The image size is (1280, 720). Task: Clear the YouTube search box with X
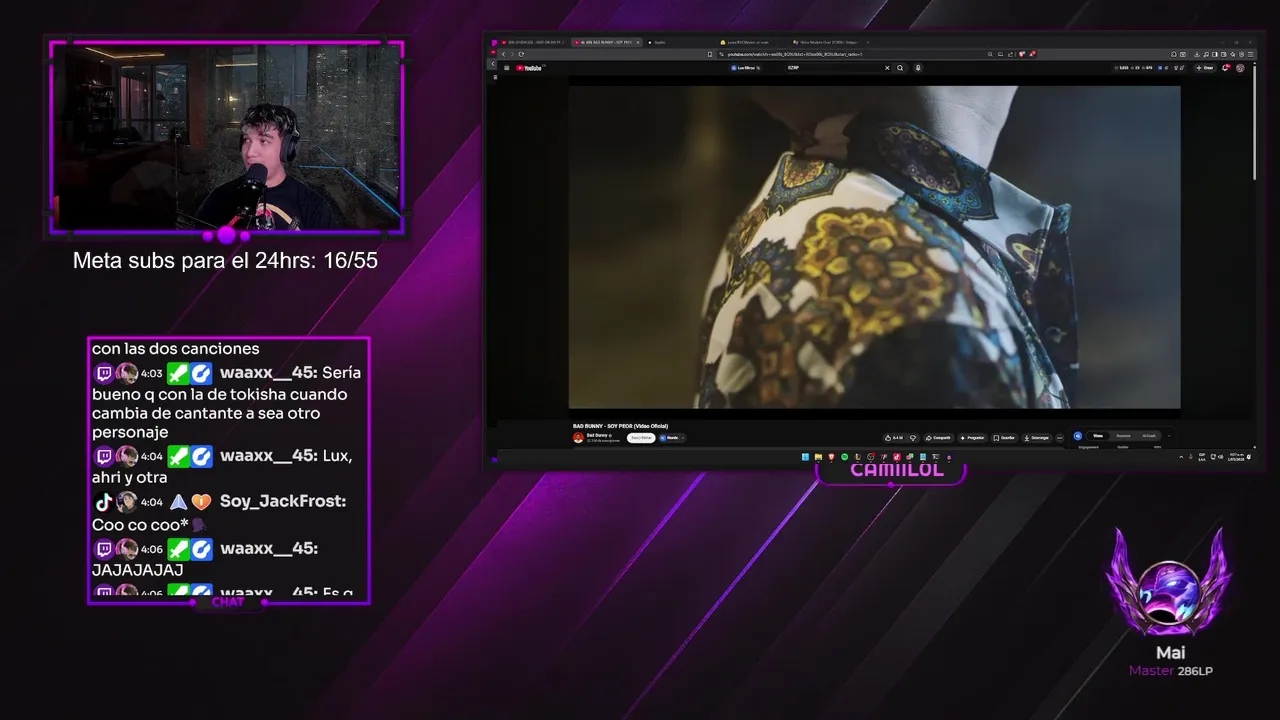click(x=887, y=68)
